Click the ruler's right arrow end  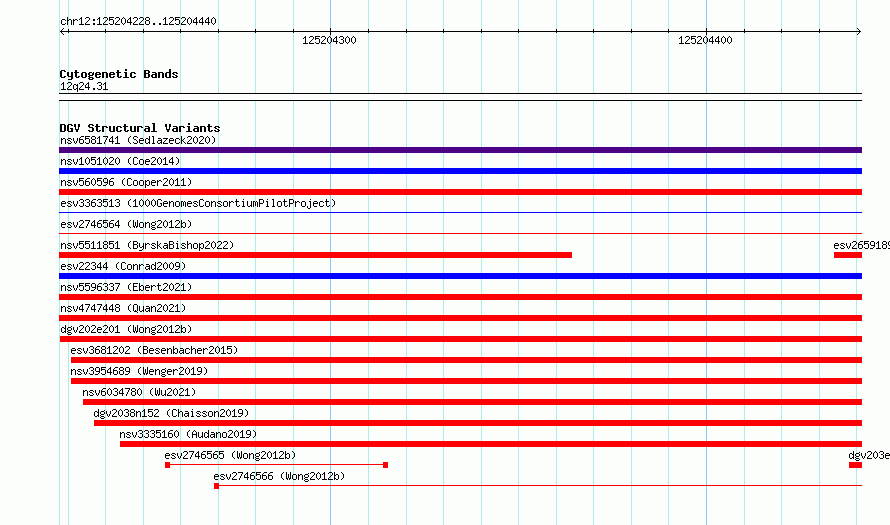pyautogui.click(x=859, y=32)
